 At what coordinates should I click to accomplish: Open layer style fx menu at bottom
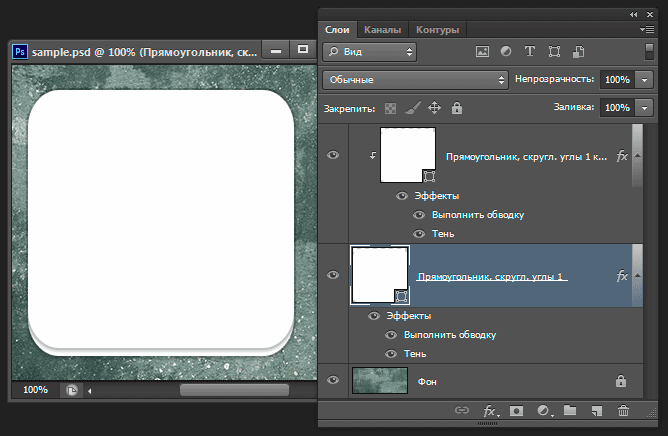pos(490,410)
